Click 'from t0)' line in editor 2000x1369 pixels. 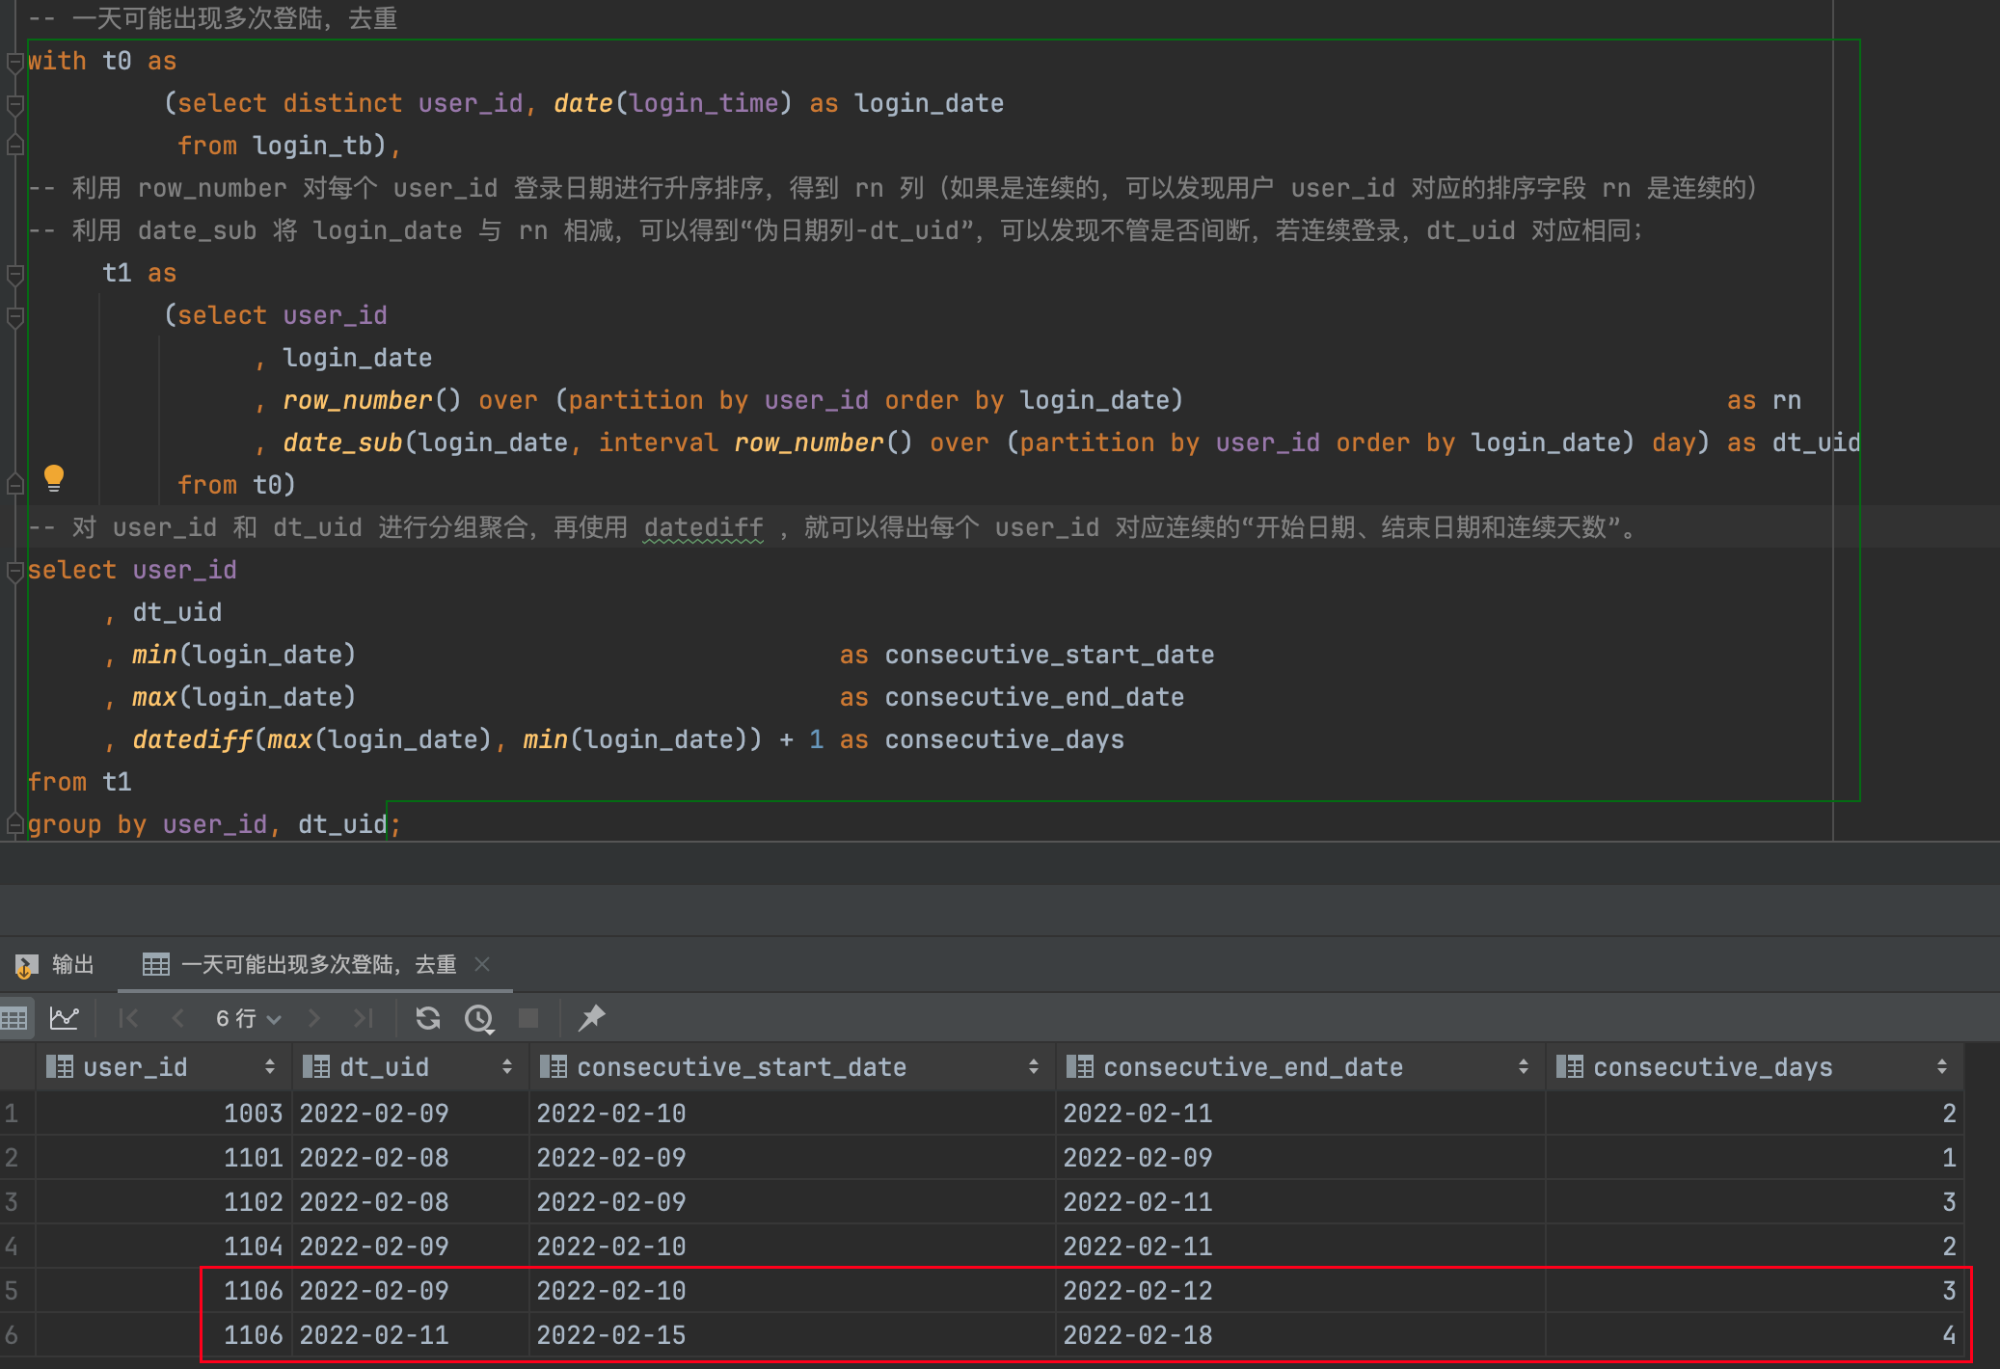pos(236,486)
